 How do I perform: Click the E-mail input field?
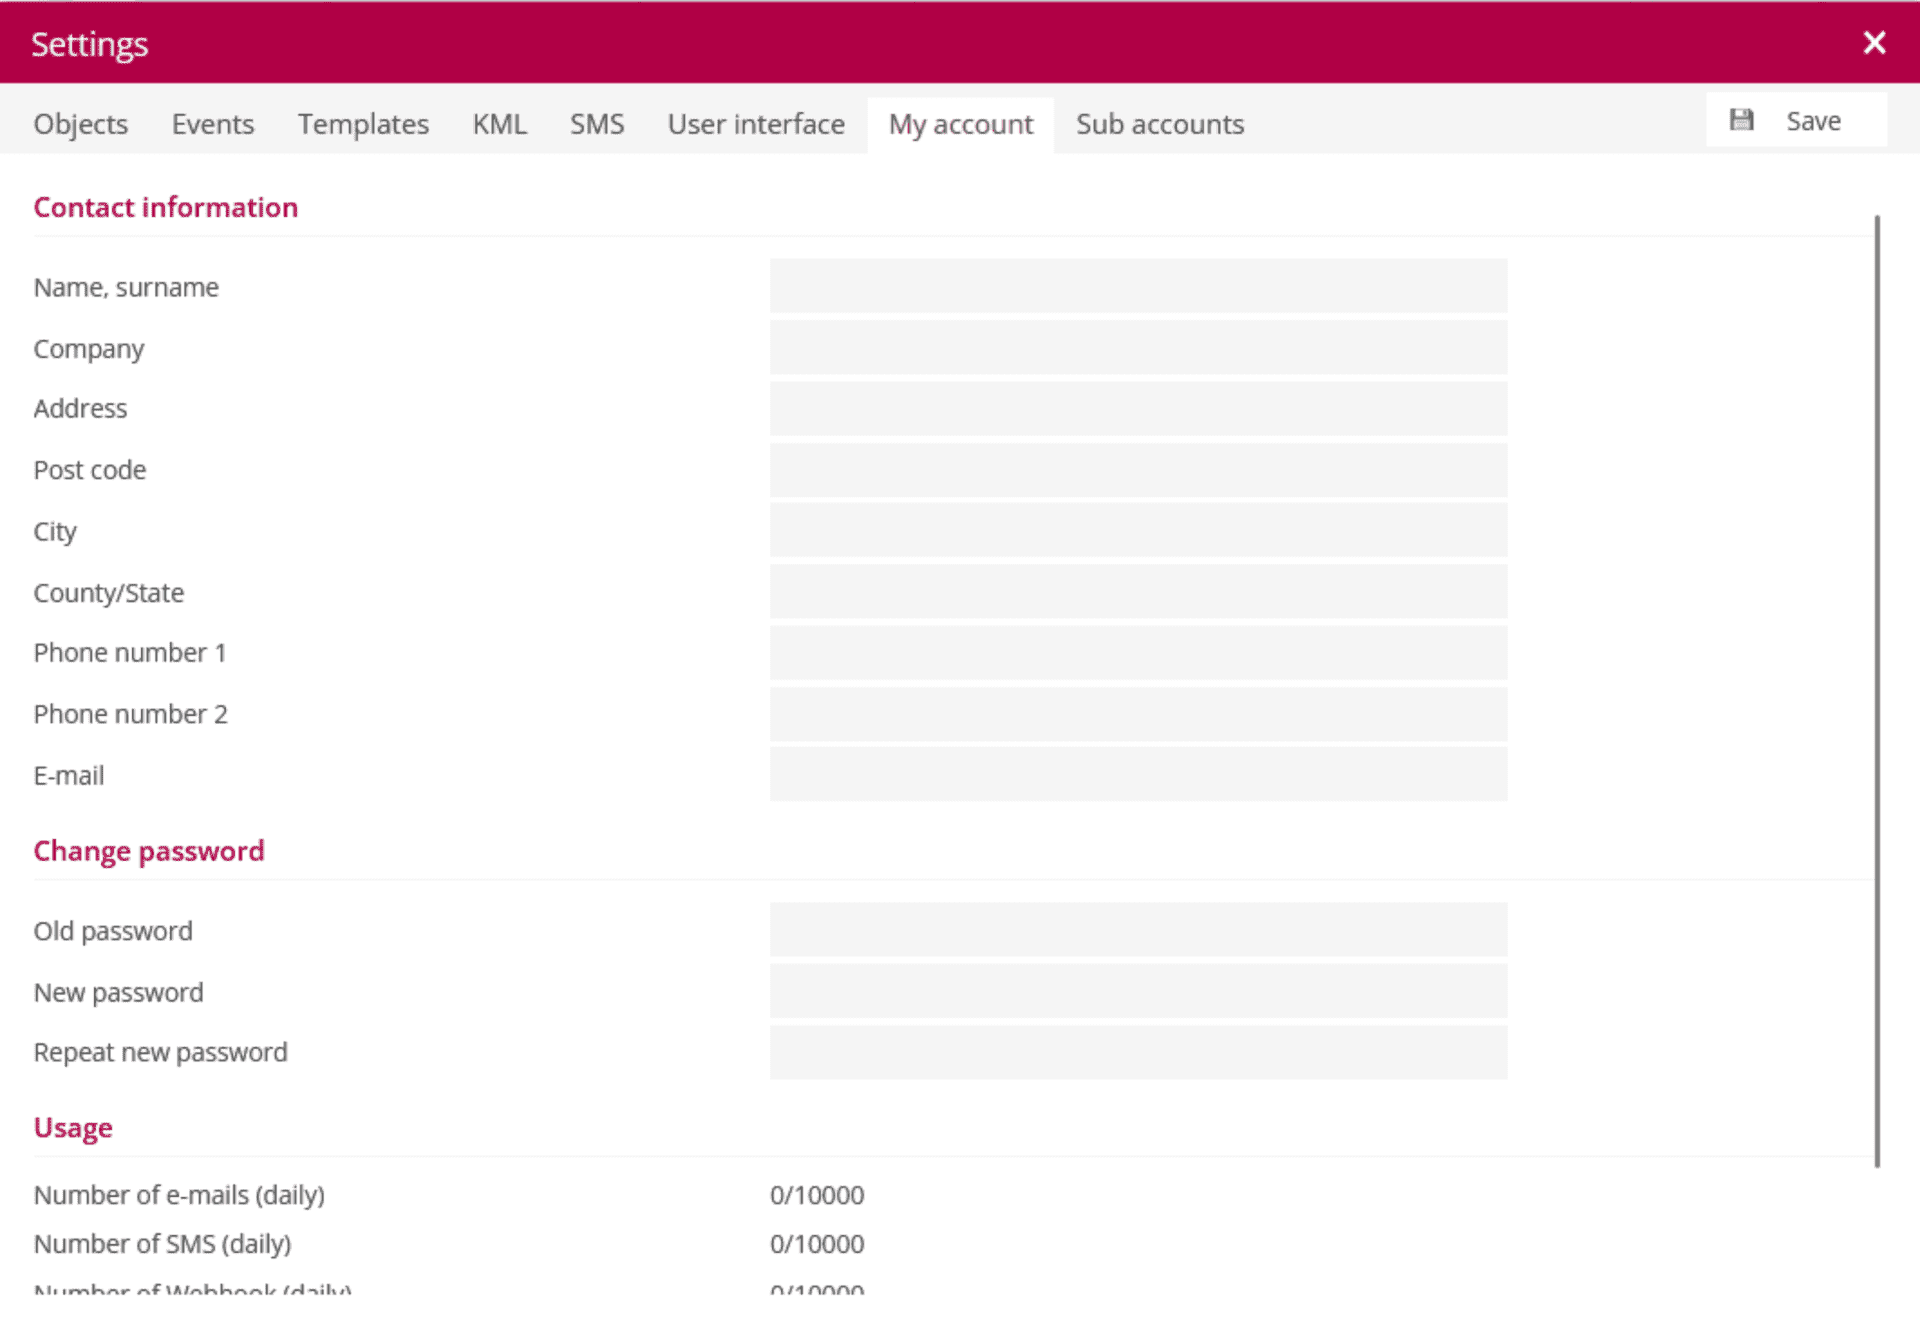coord(1138,775)
